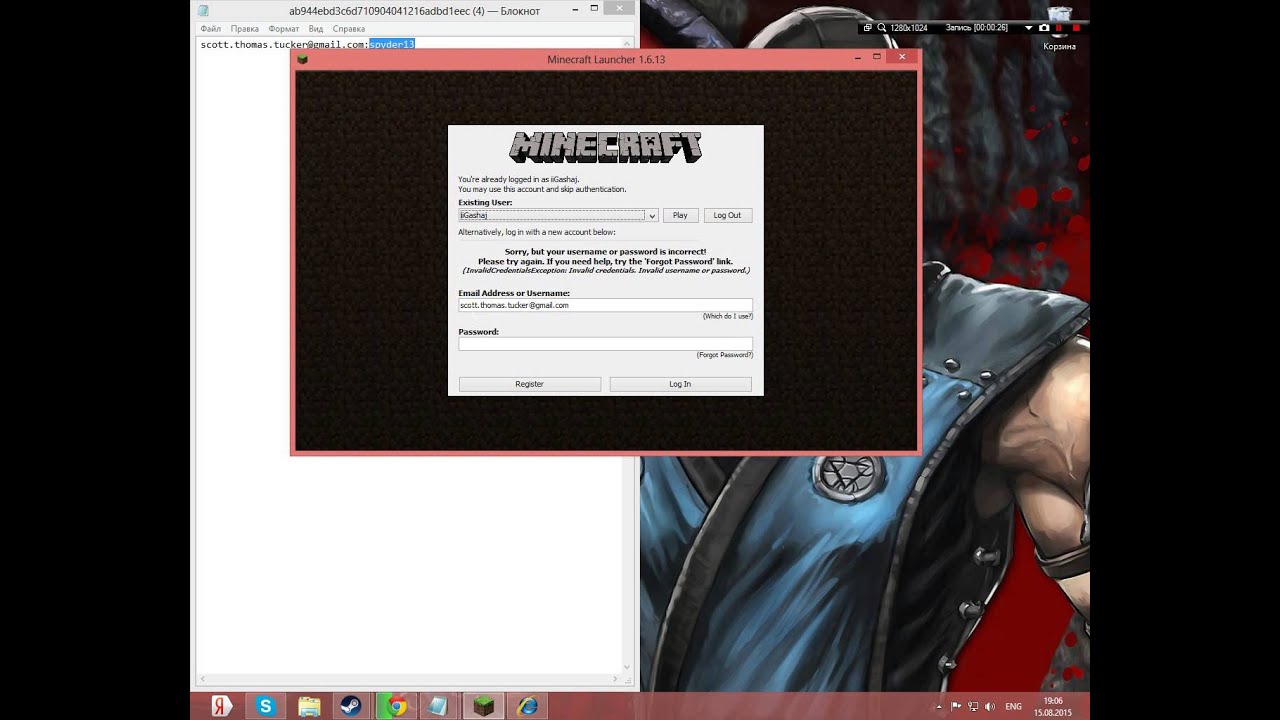Open File Explorer from the taskbar

pyautogui.click(x=309, y=706)
